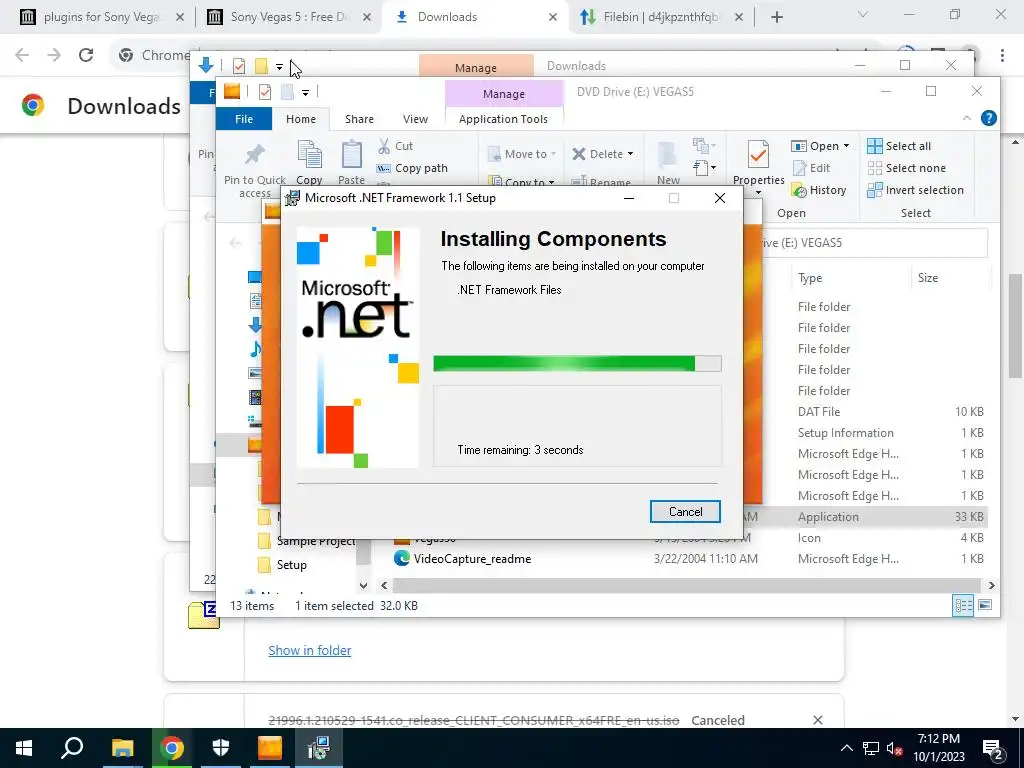Image resolution: width=1024 pixels, height=768 pixels.
Task: Open the Share ribbon tab
Action: pos(359,119)
